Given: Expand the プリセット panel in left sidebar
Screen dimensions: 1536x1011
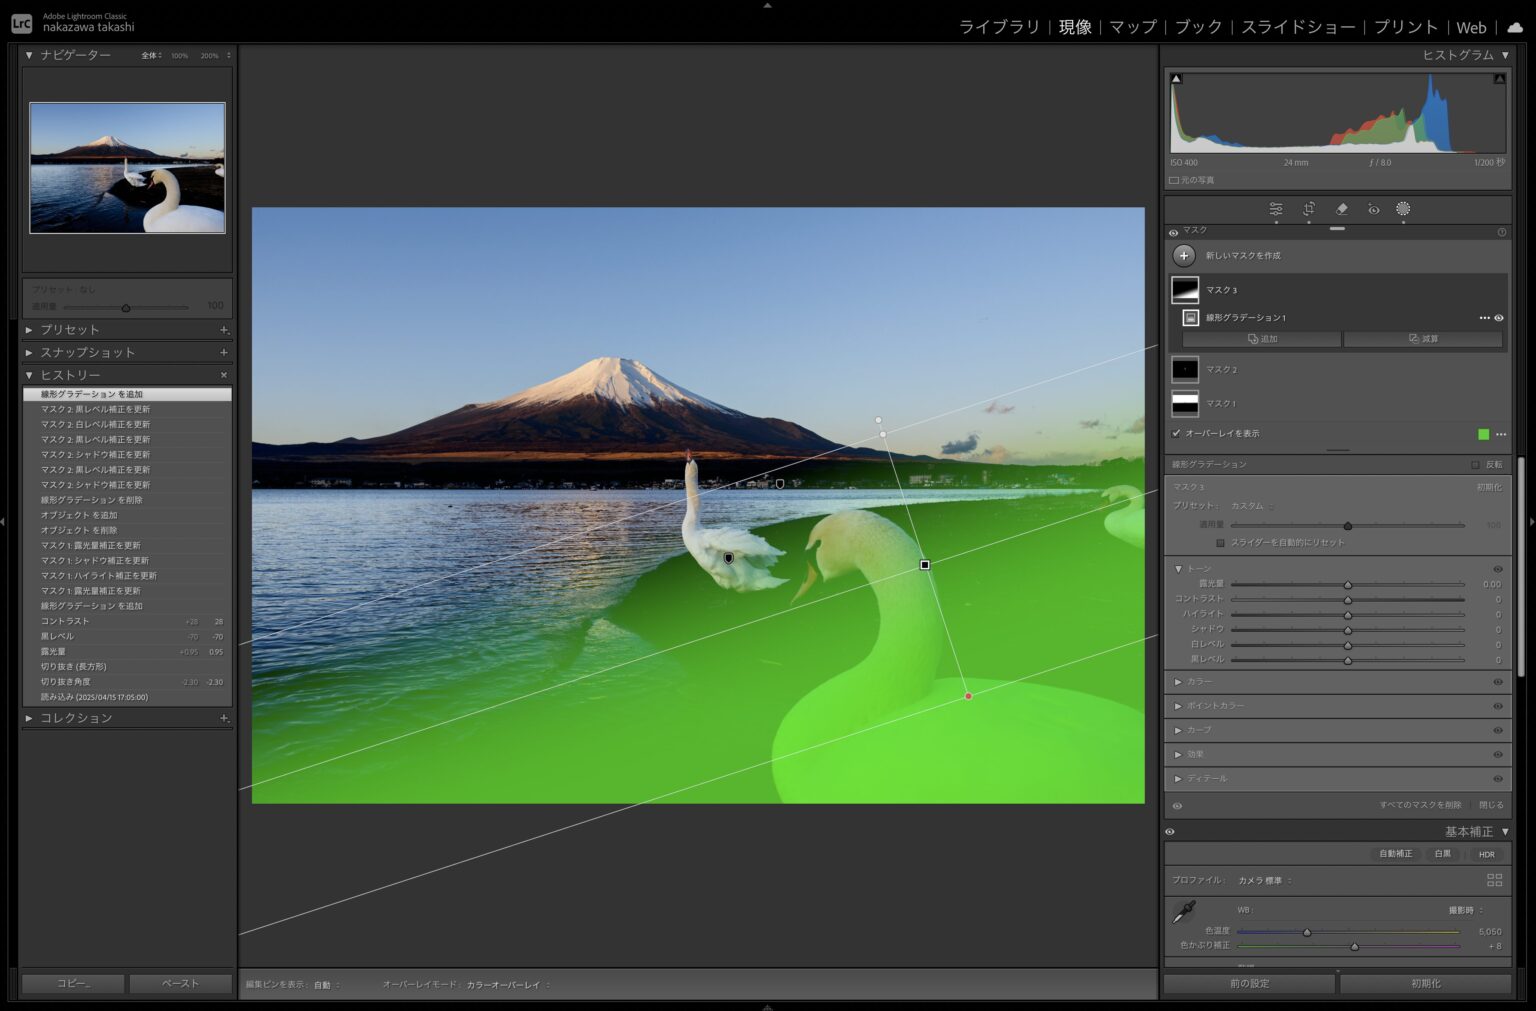Looking at the screenshot, I should (x=70, y=329).
